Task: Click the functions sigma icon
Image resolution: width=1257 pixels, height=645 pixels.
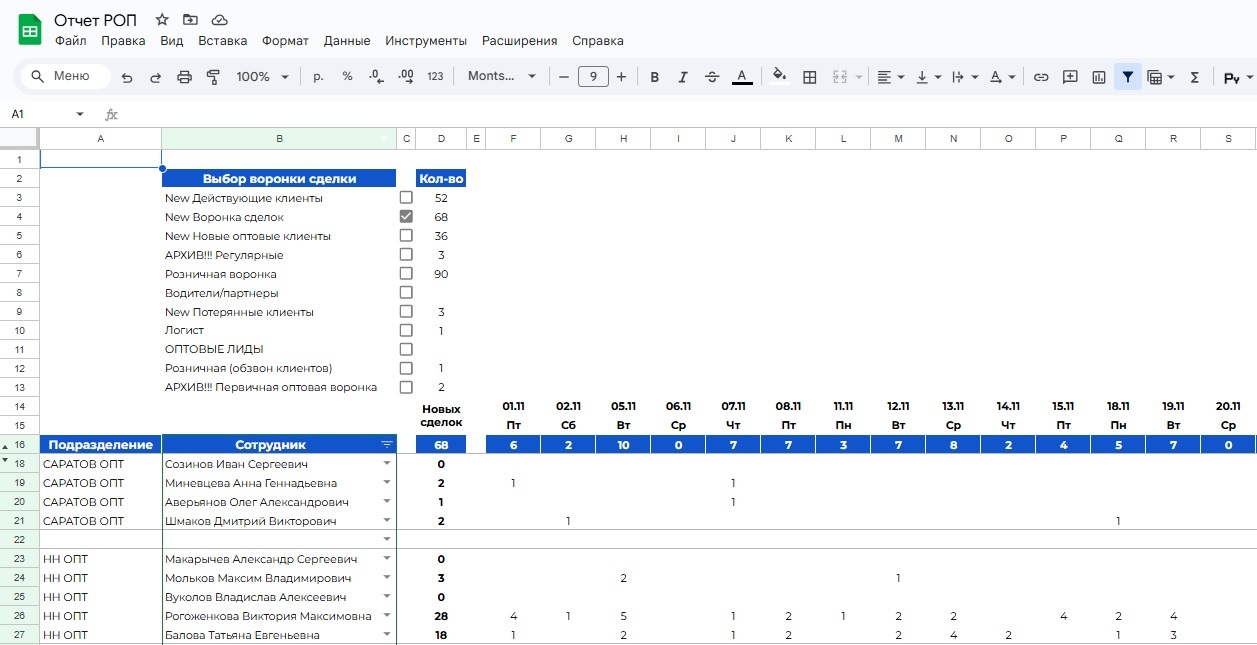Action: (x=1194, y=77)
